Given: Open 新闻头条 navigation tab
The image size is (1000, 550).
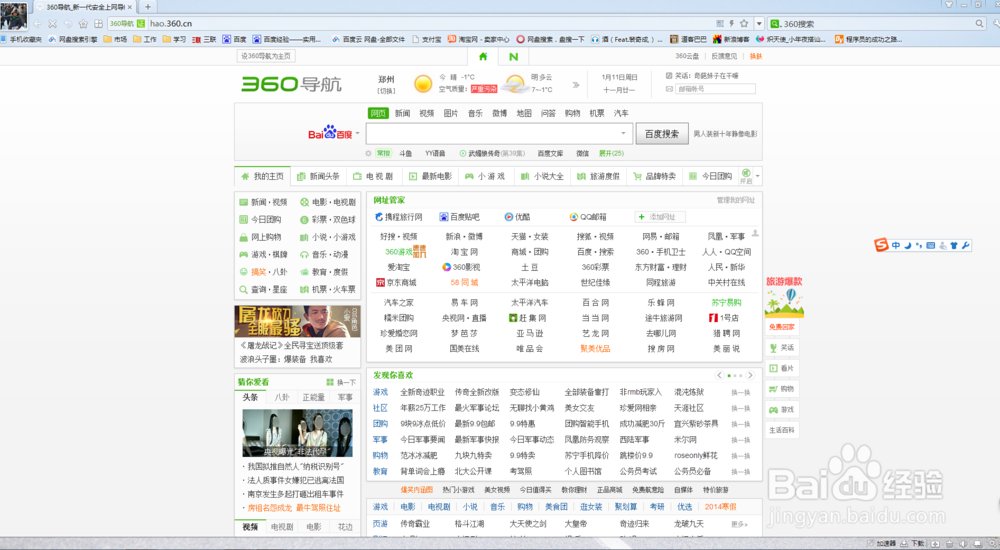Looking at the screenshot, I should (318, 176).
